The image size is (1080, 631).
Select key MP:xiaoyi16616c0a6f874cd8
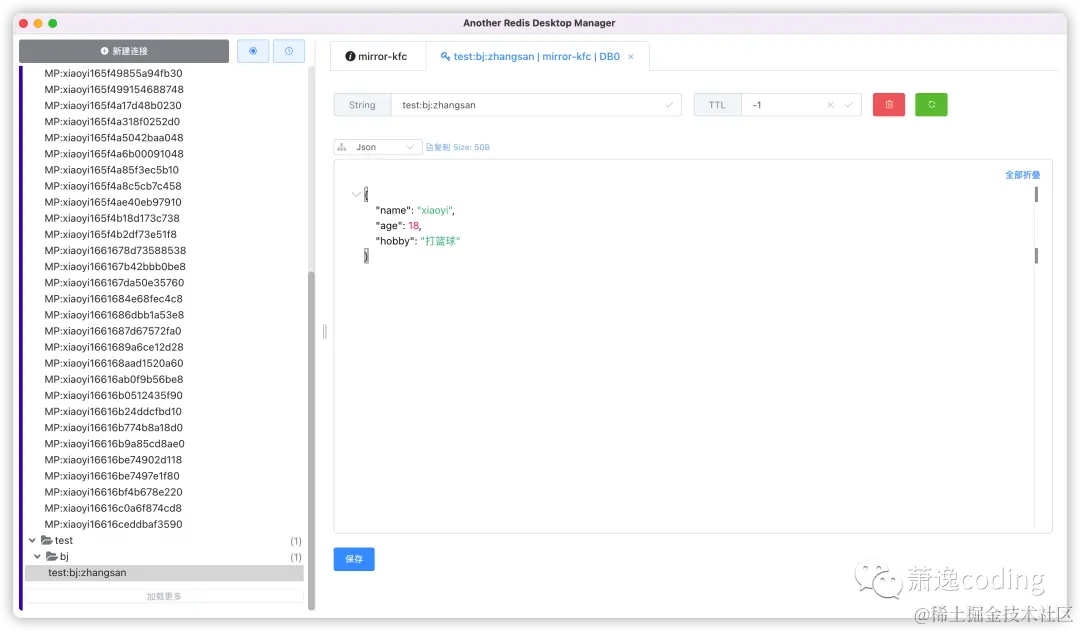pos(114,508)
